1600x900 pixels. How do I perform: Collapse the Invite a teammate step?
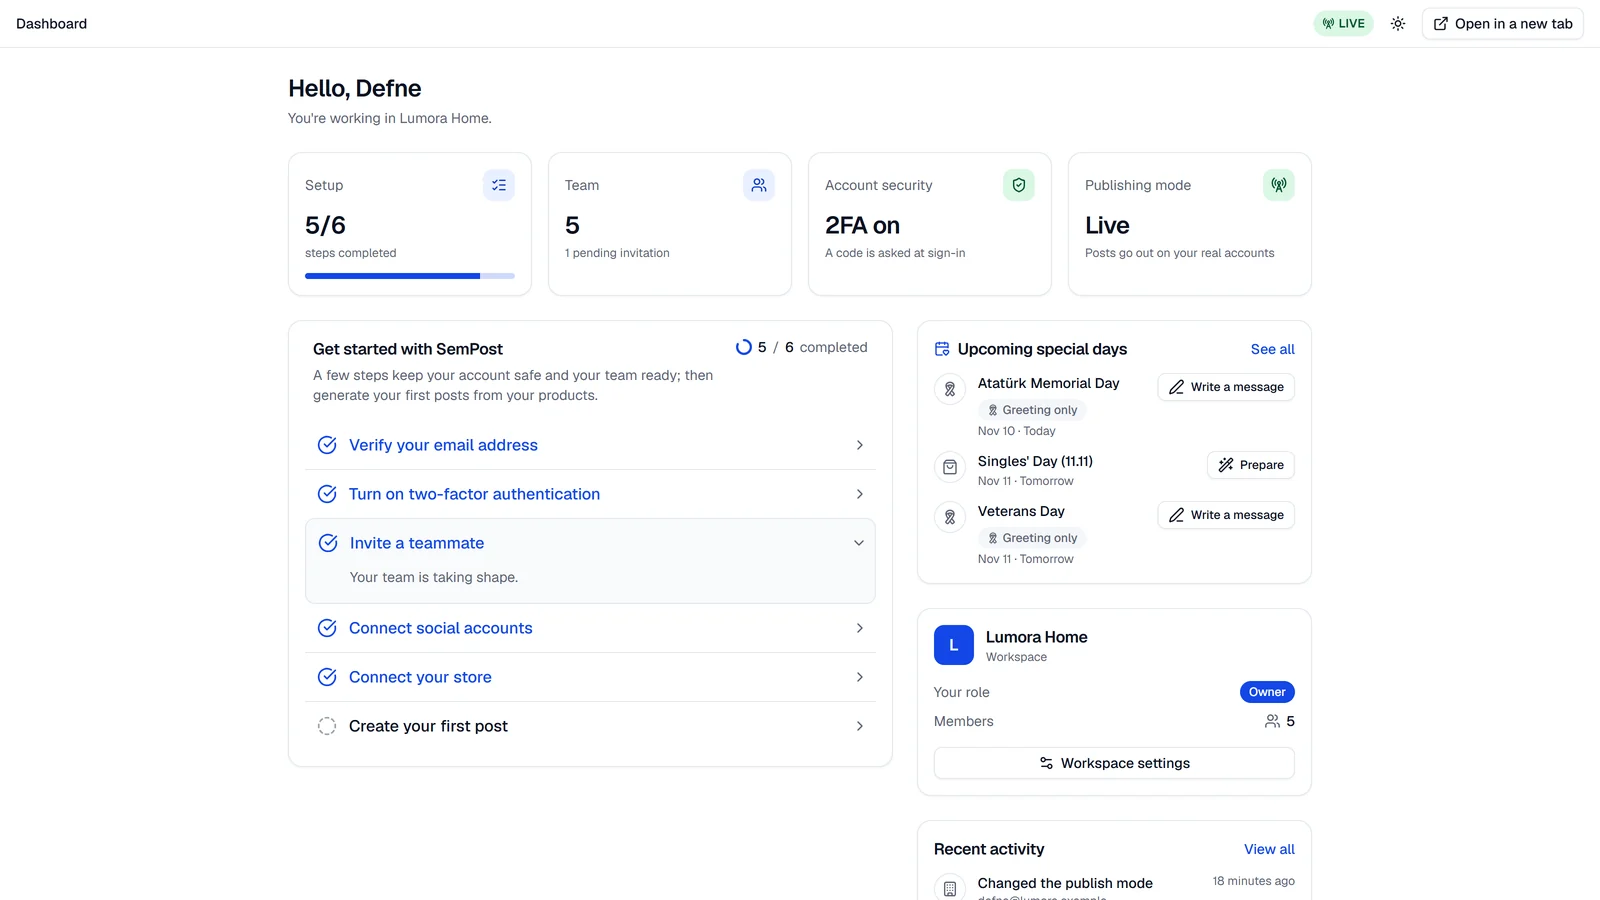[x=590, y=543]
